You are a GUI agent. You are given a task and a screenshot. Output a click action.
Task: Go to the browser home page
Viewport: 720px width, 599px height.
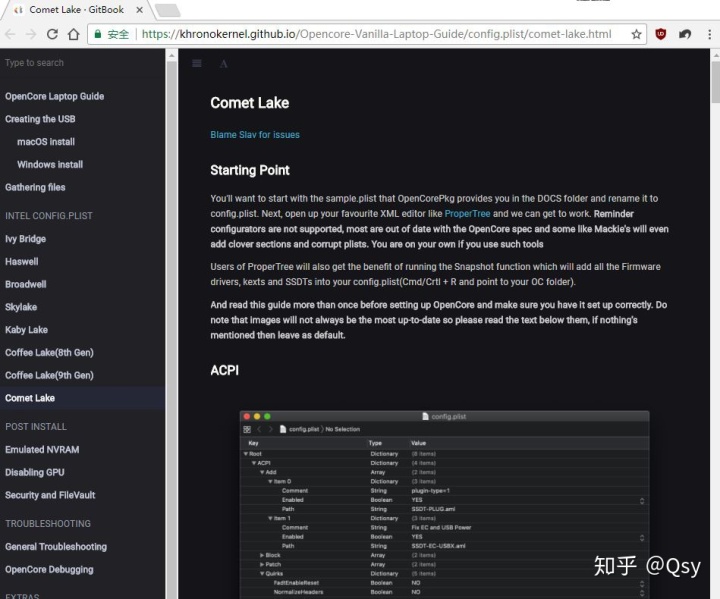[73, 34]
